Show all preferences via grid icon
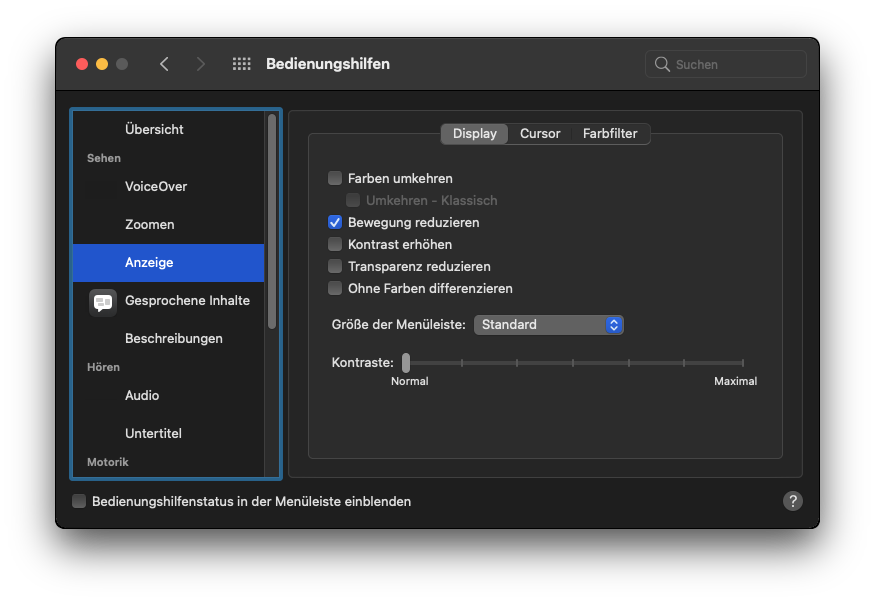The width and height of the screenshot is (875, 602). (x=241, y=64)
